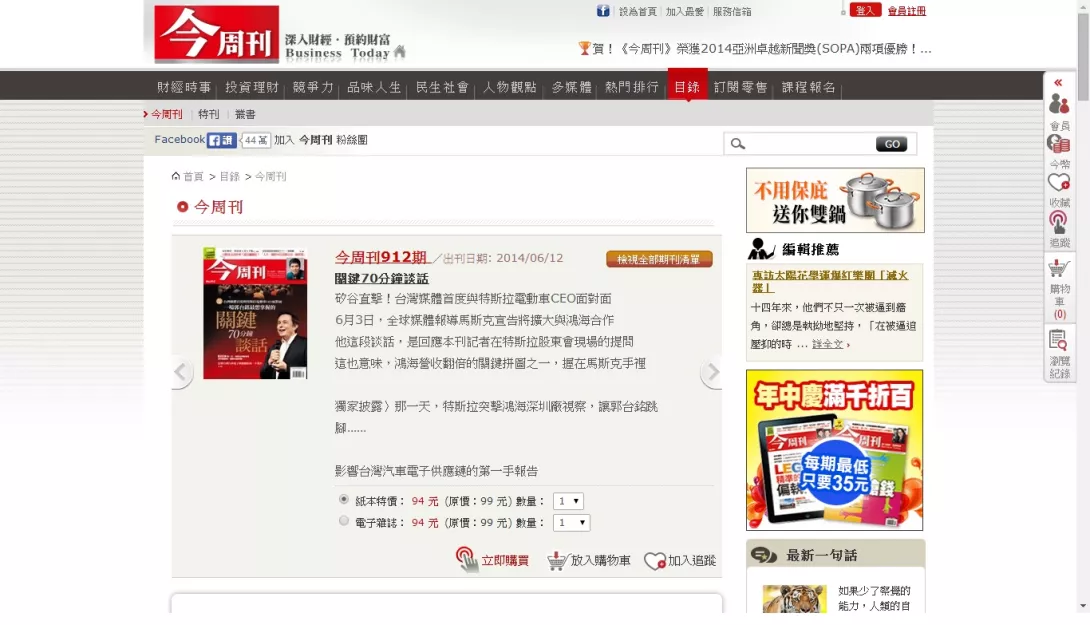Go to previous issue with left arrow
The height and width of the screenshot is (625, 1090).
coord(181,372)
